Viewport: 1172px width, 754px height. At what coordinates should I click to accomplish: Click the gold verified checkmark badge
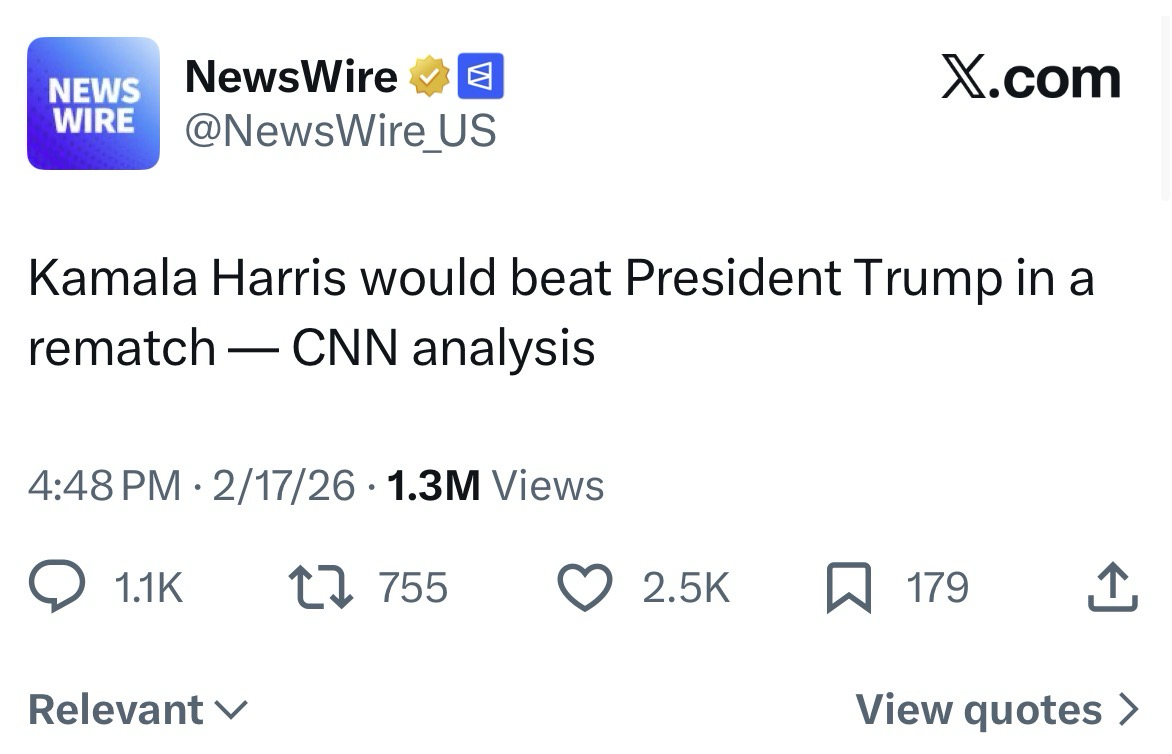coord(429,78)
